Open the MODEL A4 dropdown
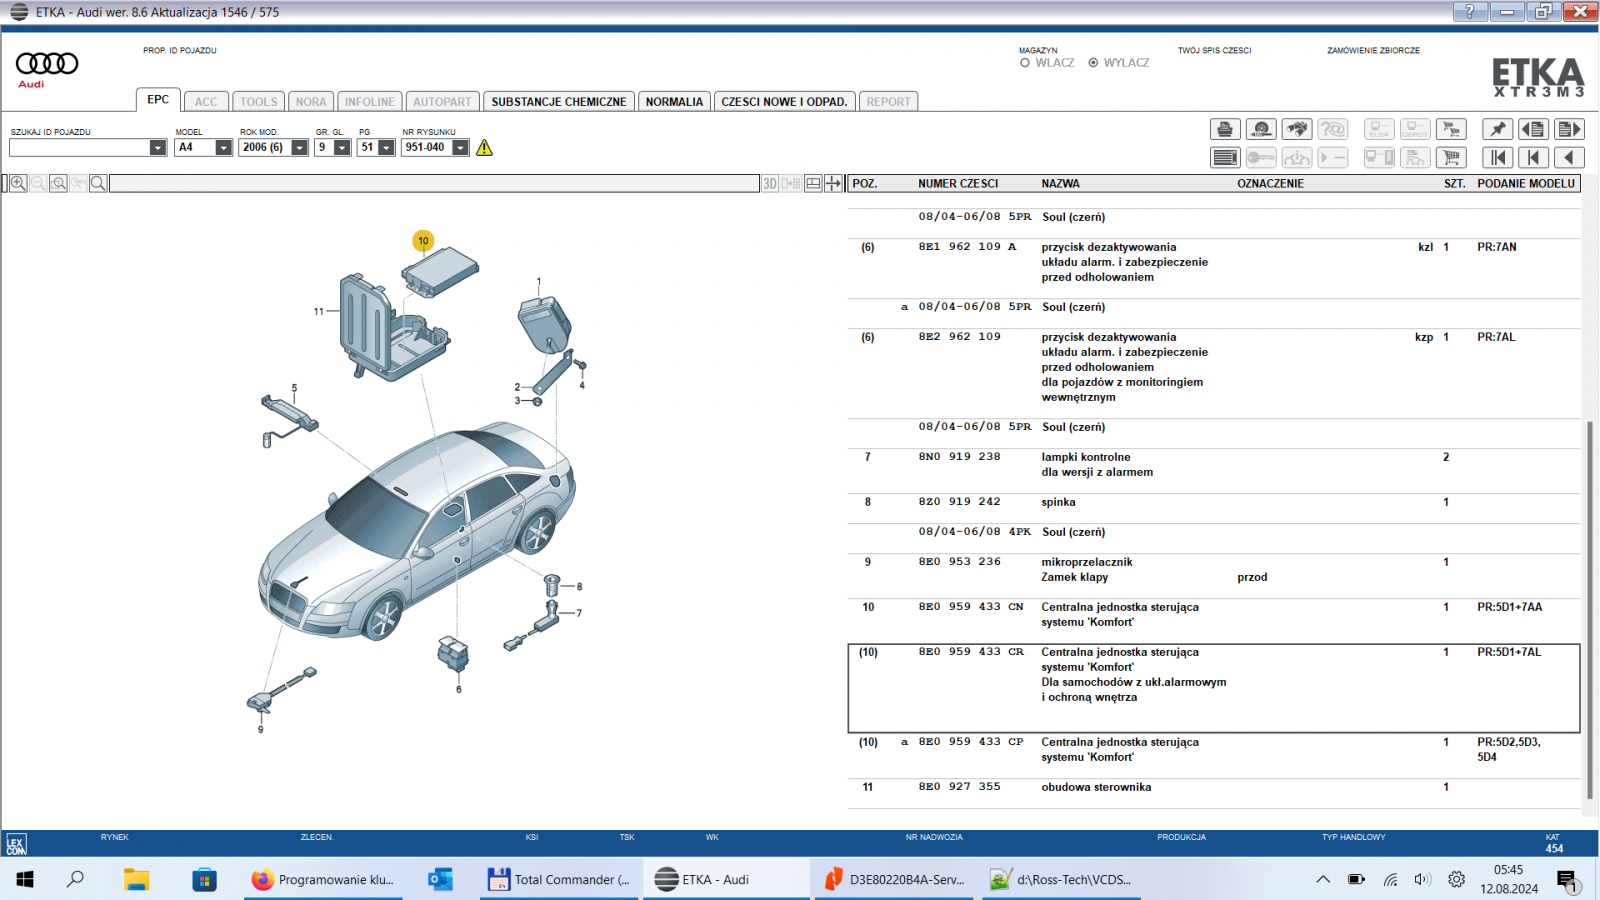Viewport: 1600px width, 900px height. tap(223, 147)
